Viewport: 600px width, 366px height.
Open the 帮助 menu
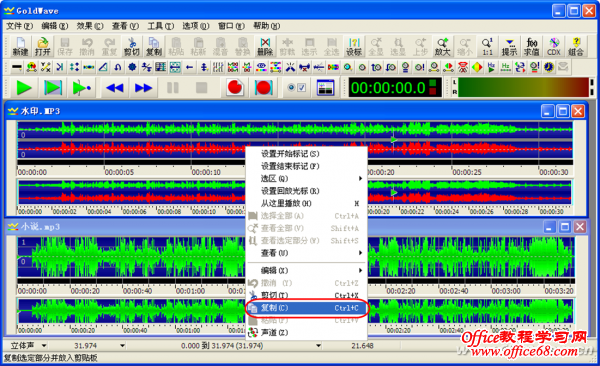266,26
